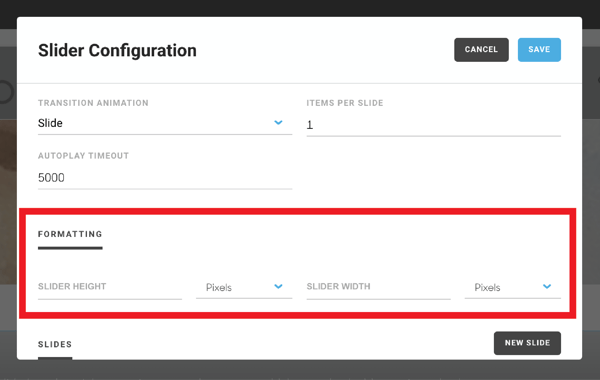This screenshot has width=600, height=380.
Task: Click the partial circle icon behind dialog
Action: coord(6,92)
